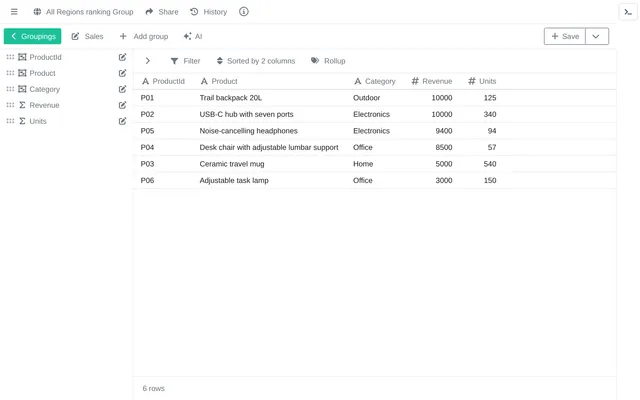Click the Product drag handle
The height and width of the screenshot is (400, 640).
click(x=10, y=73)
